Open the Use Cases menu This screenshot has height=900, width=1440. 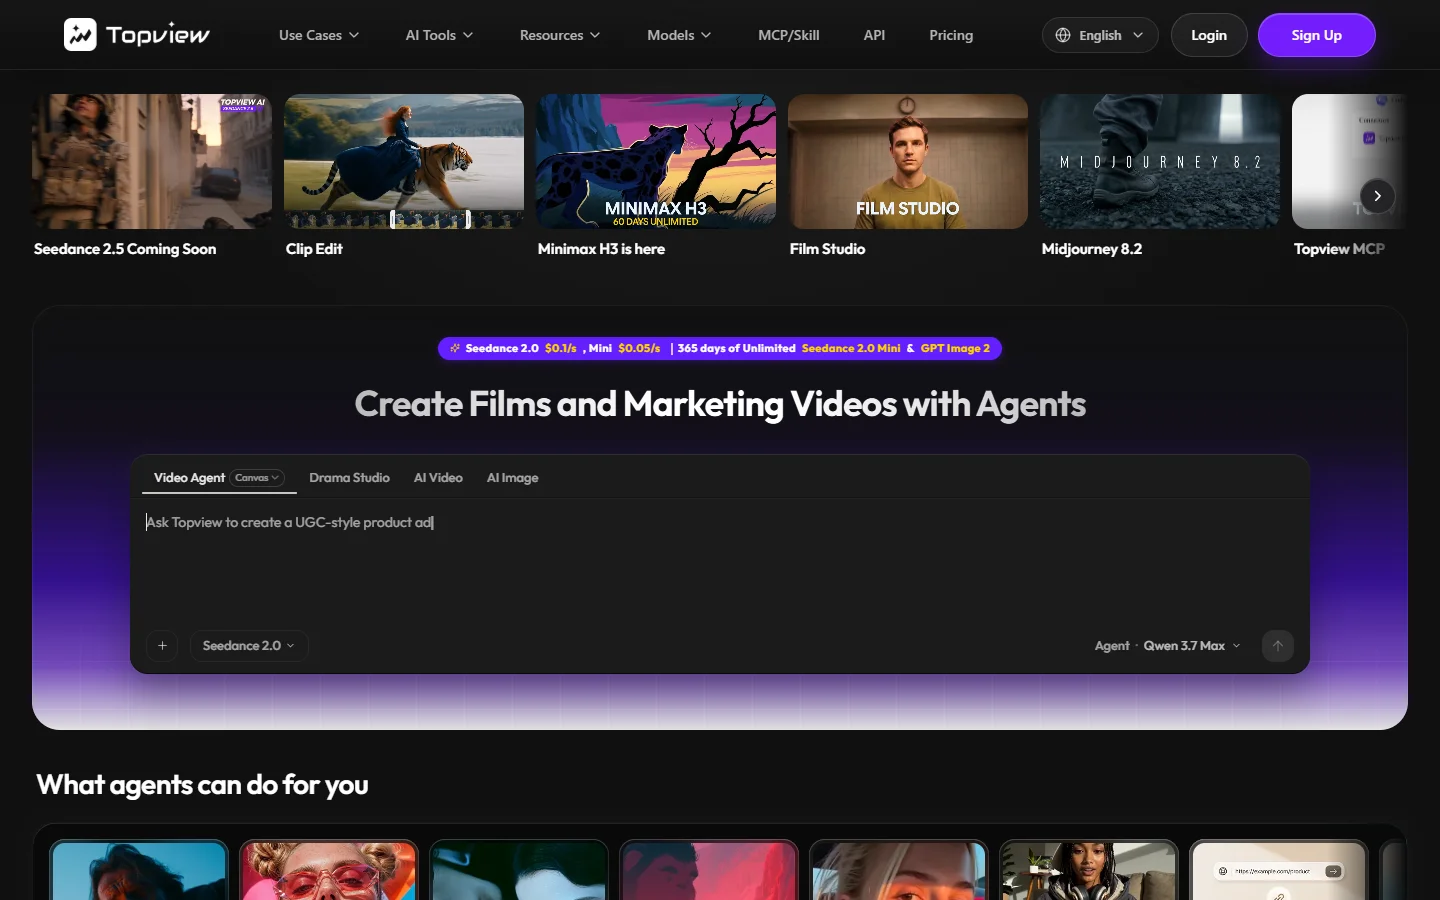(x=319, y=35)
